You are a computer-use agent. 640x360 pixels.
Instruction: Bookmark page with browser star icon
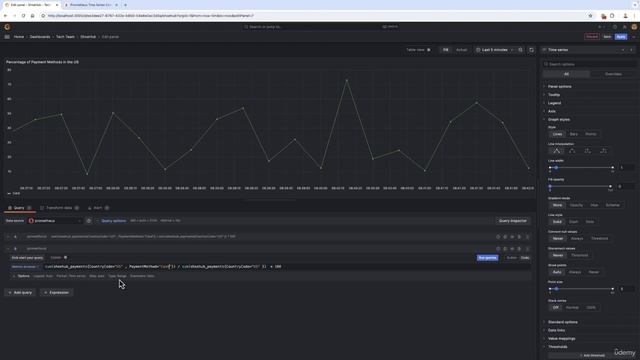pyautogui.click(x=590, y=16)
